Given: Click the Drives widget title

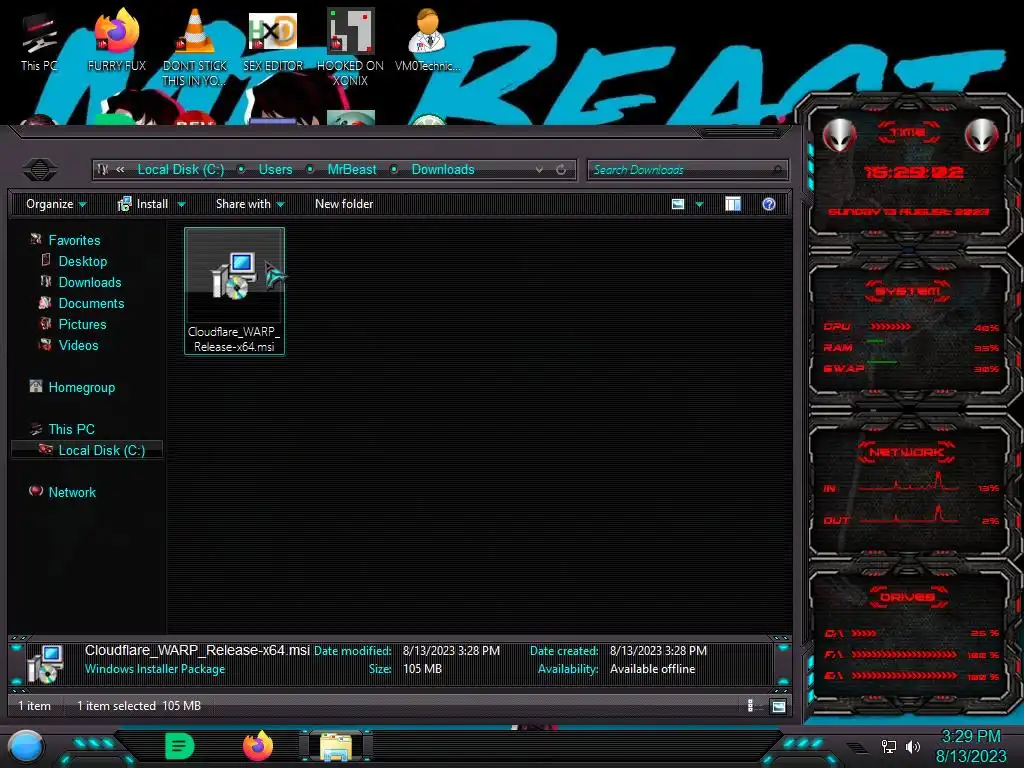Looking at the screenshot, I should coord(907,597).
